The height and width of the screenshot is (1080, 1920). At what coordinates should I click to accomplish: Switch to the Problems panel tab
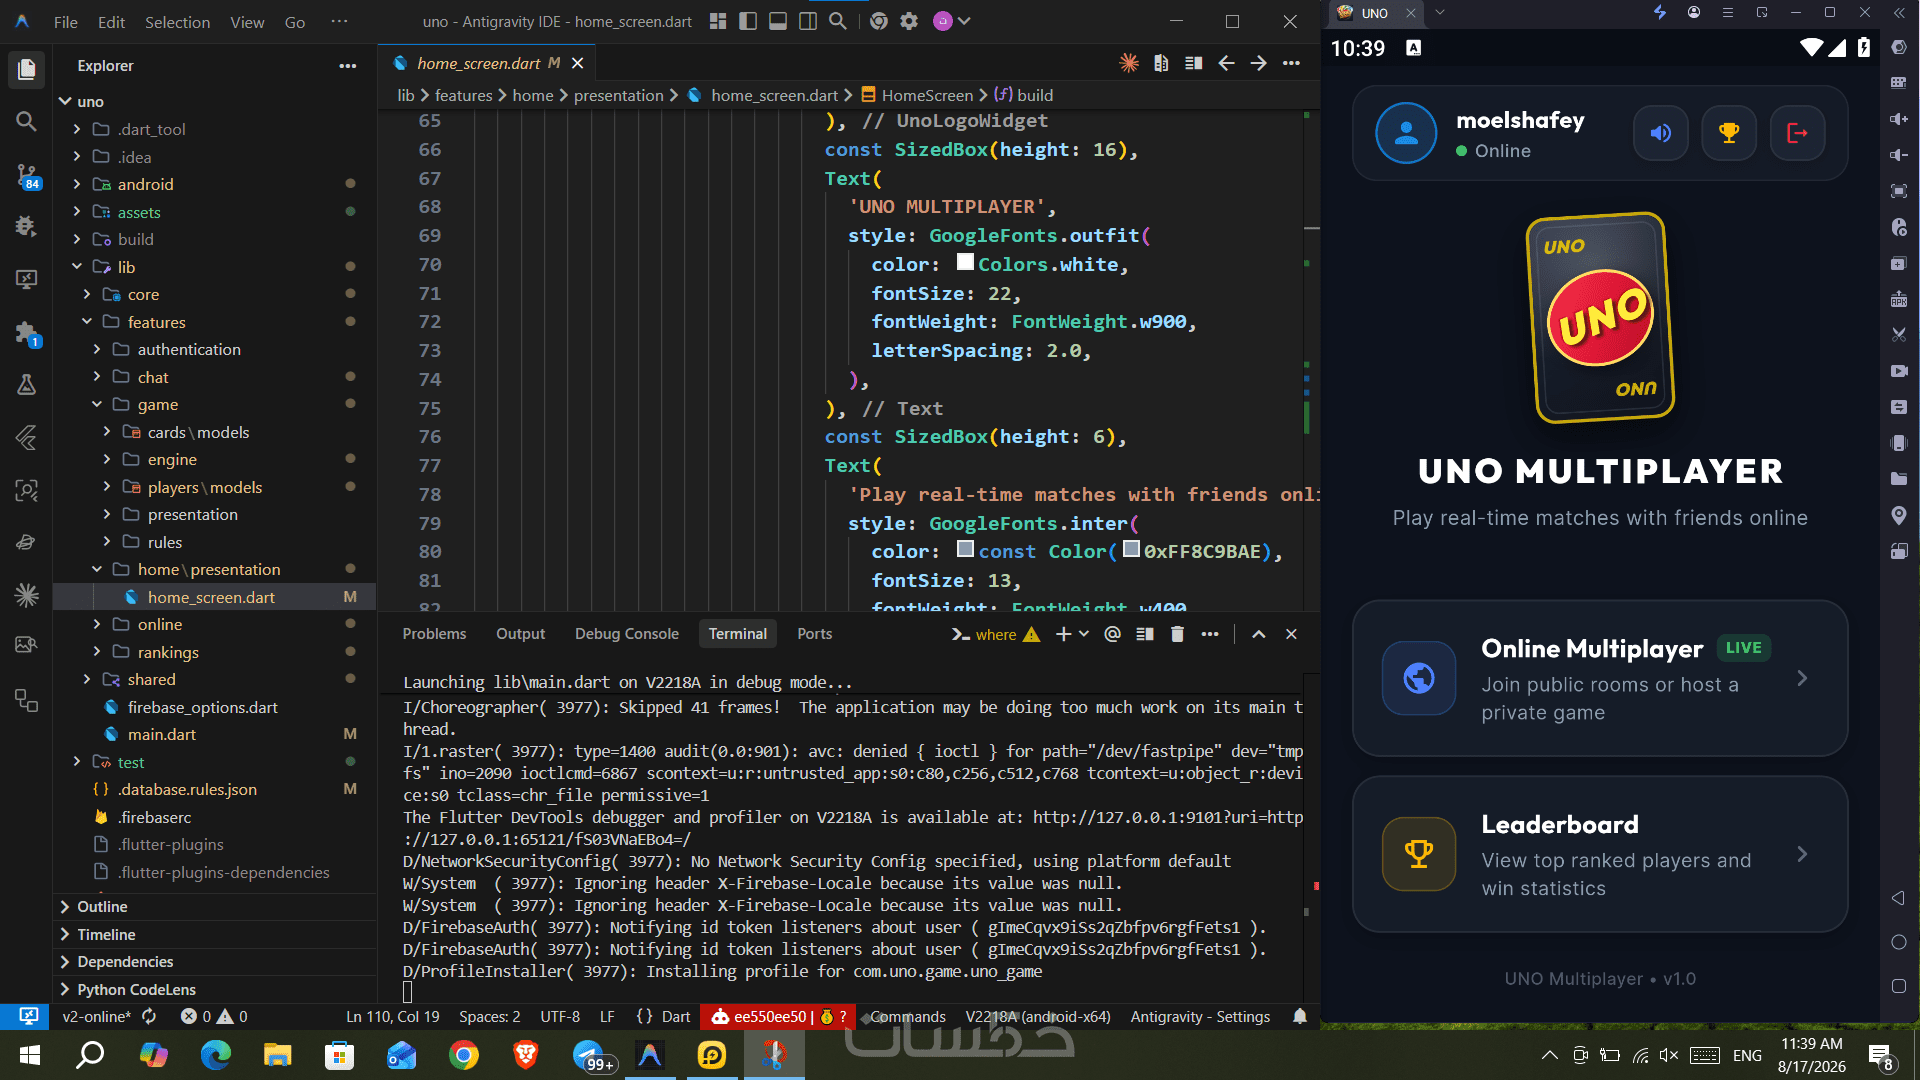pos(434,634)
